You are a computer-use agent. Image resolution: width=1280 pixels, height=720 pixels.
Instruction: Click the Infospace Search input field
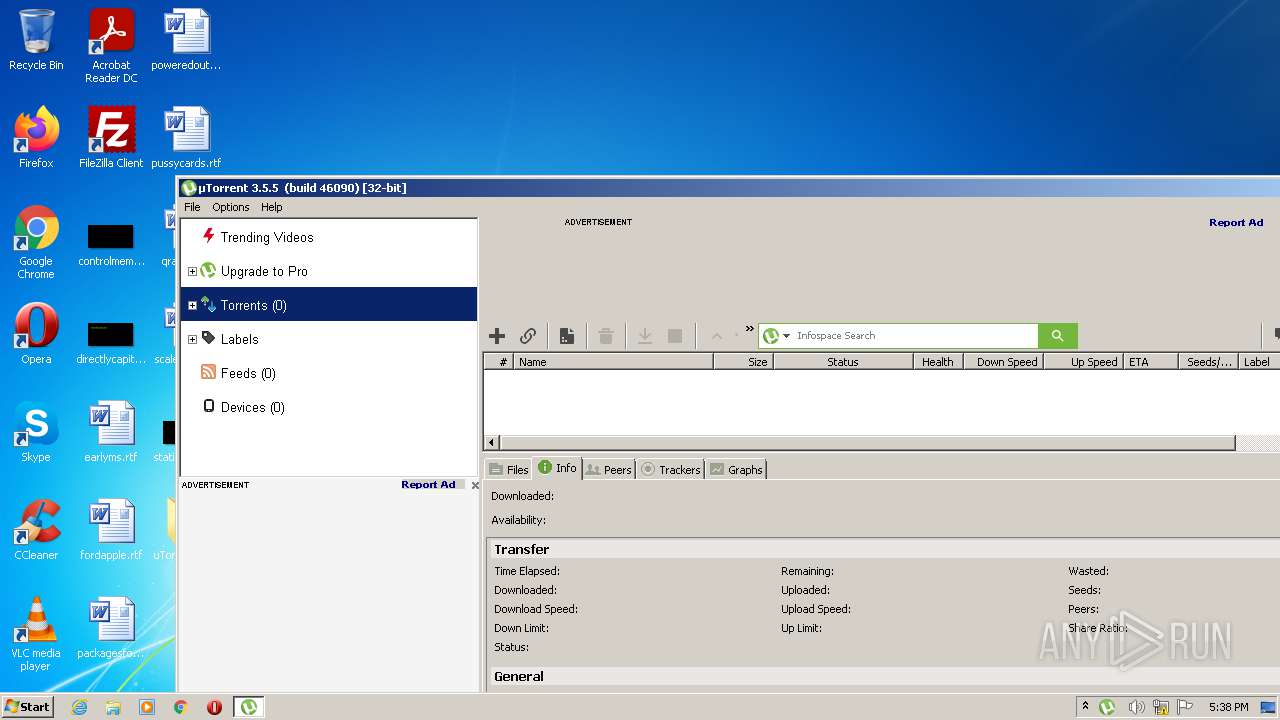[x=915, y=336]
